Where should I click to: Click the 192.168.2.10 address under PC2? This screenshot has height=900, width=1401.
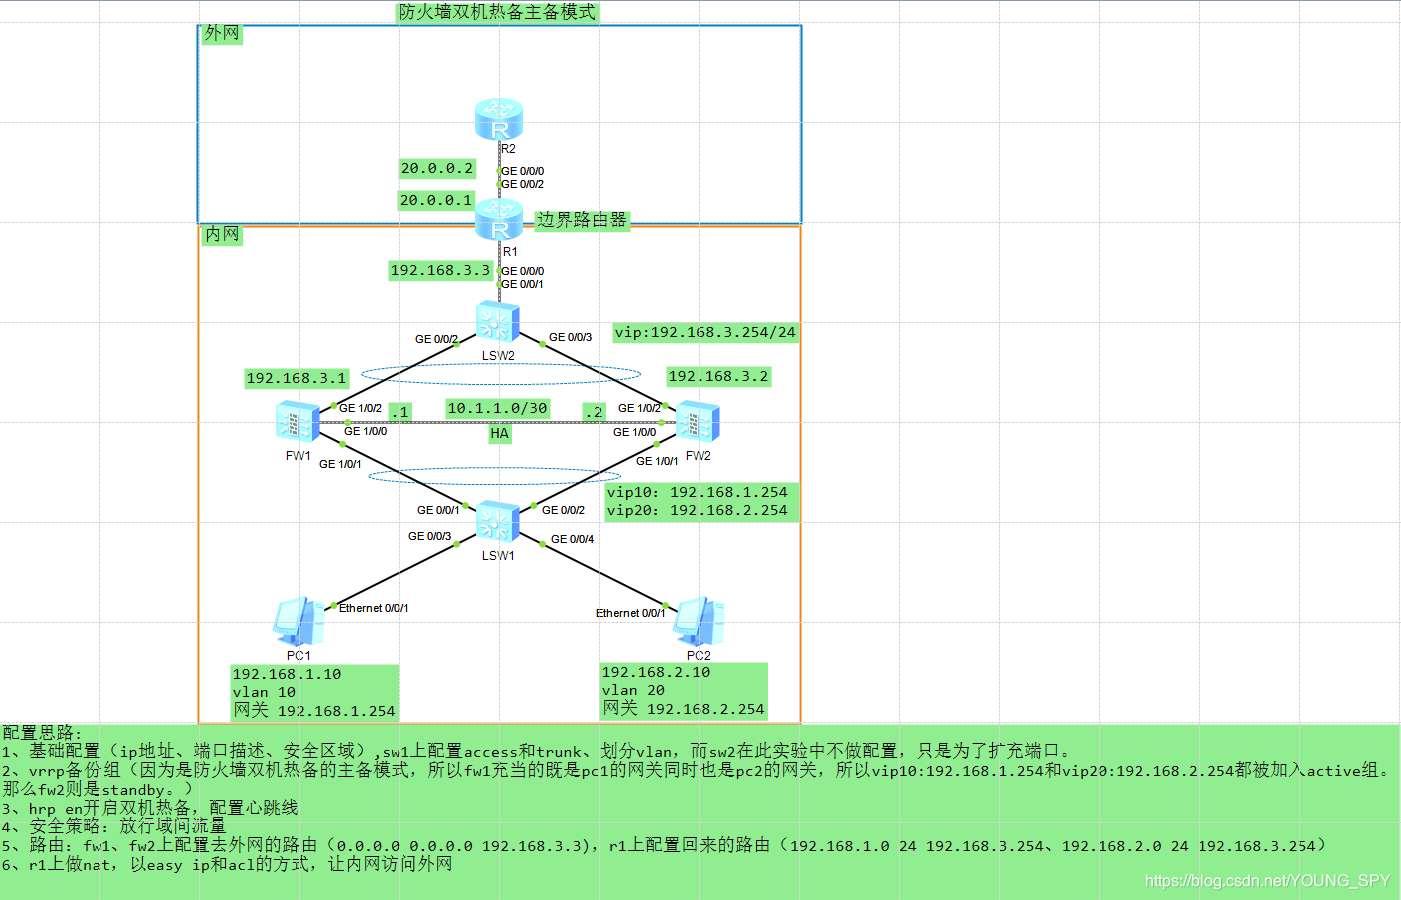point(656,672)
